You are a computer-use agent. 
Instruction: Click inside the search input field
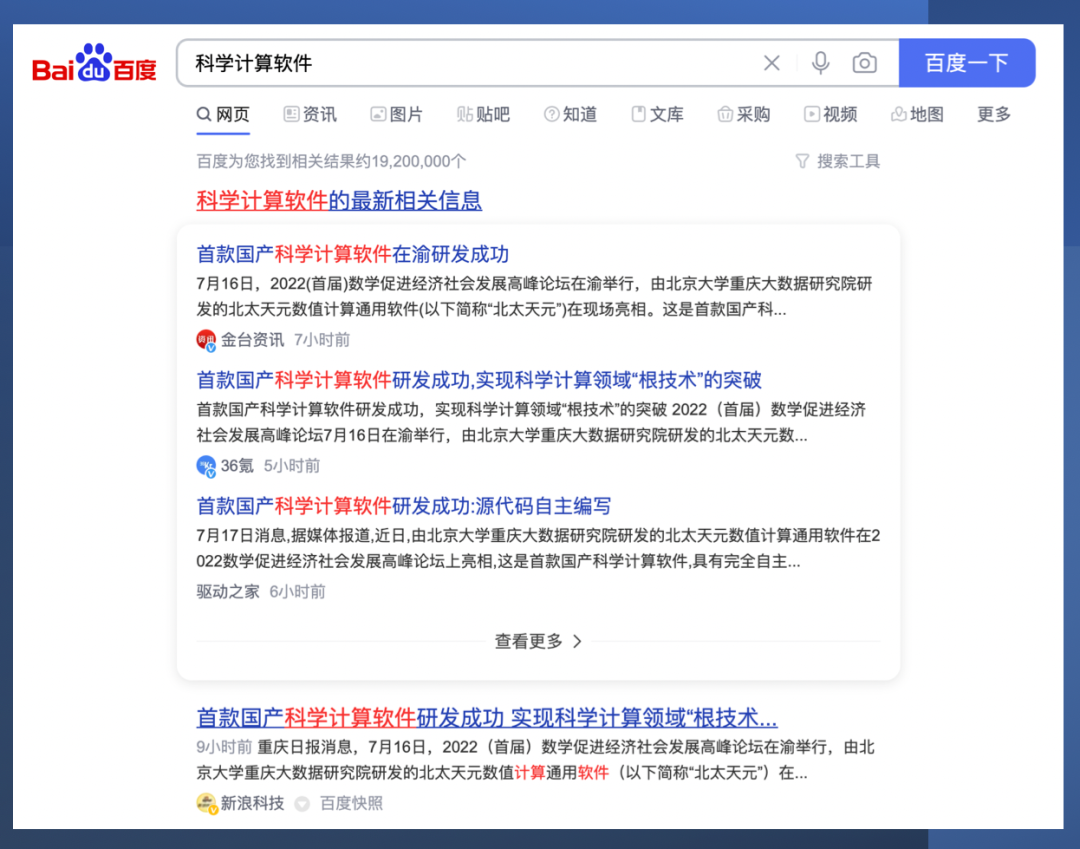click(450, 62)
